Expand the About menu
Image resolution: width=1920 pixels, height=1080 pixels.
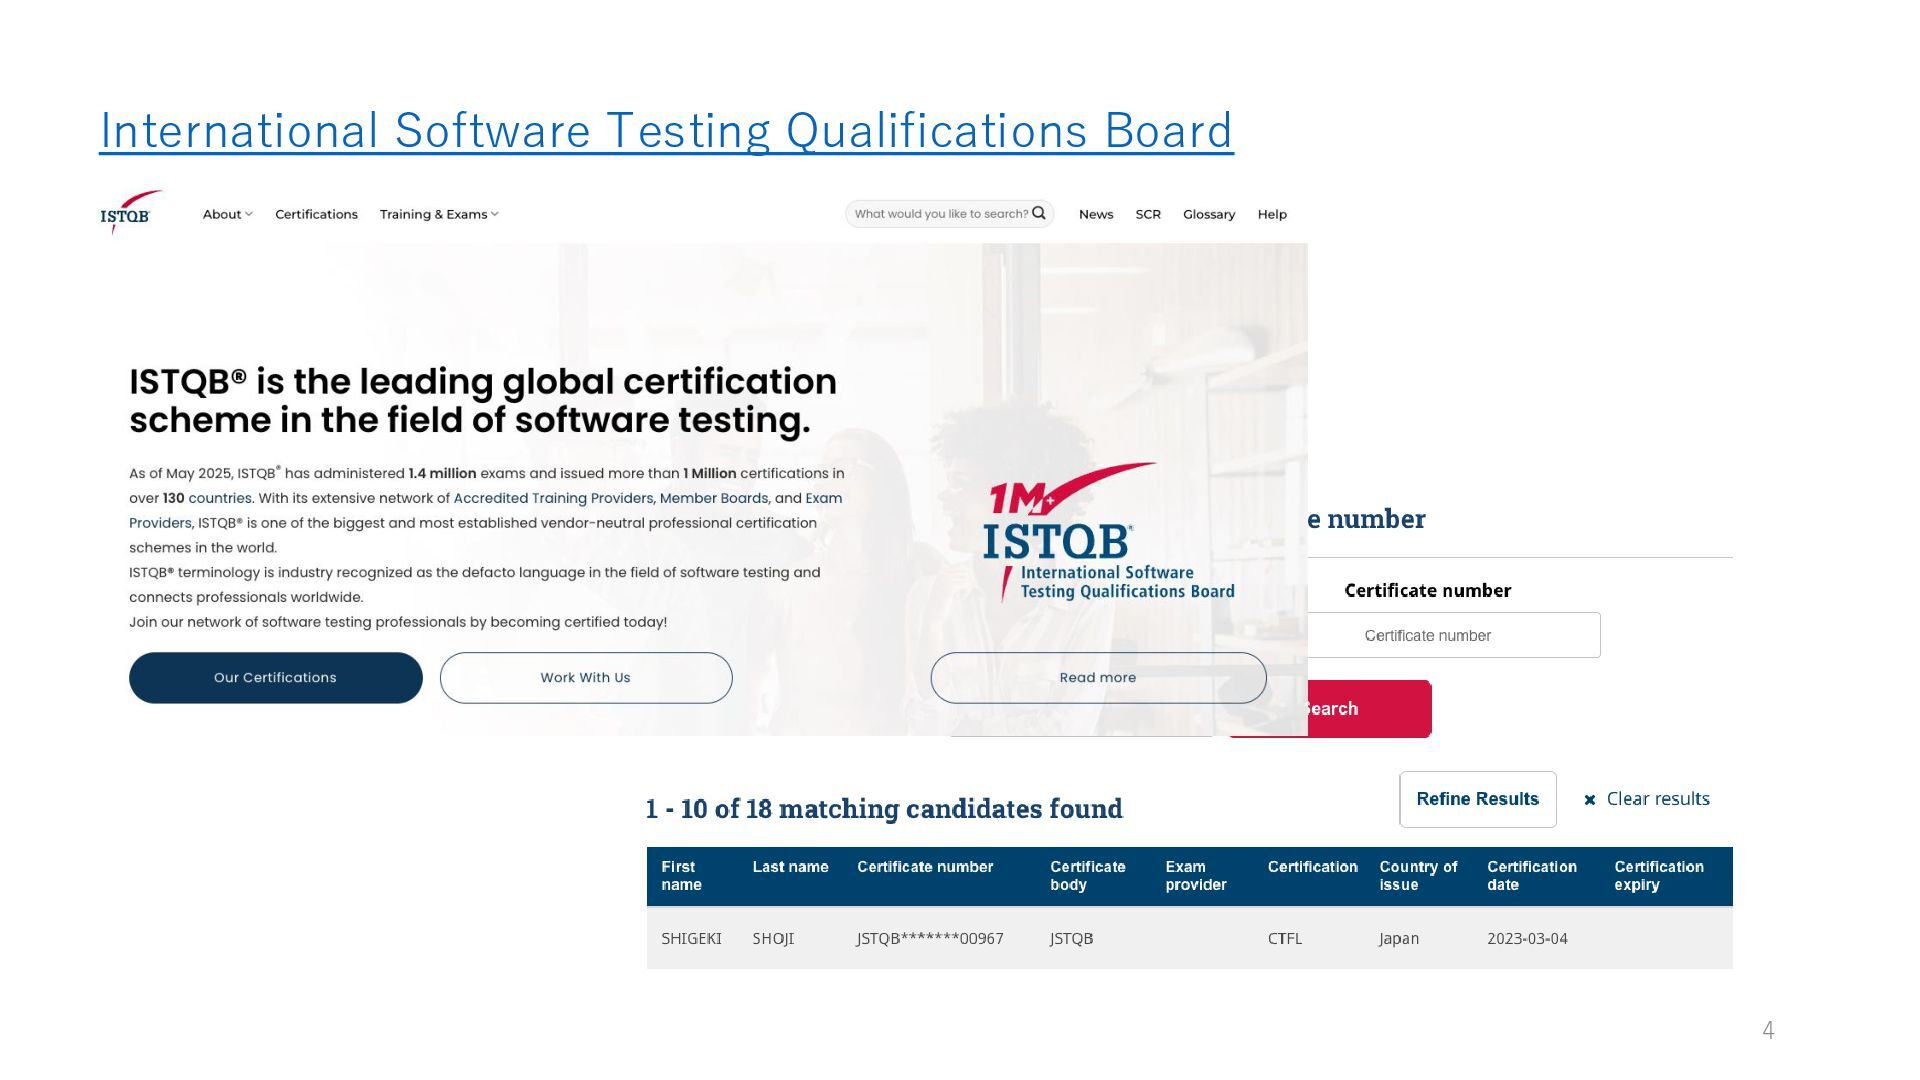point(227,214)
